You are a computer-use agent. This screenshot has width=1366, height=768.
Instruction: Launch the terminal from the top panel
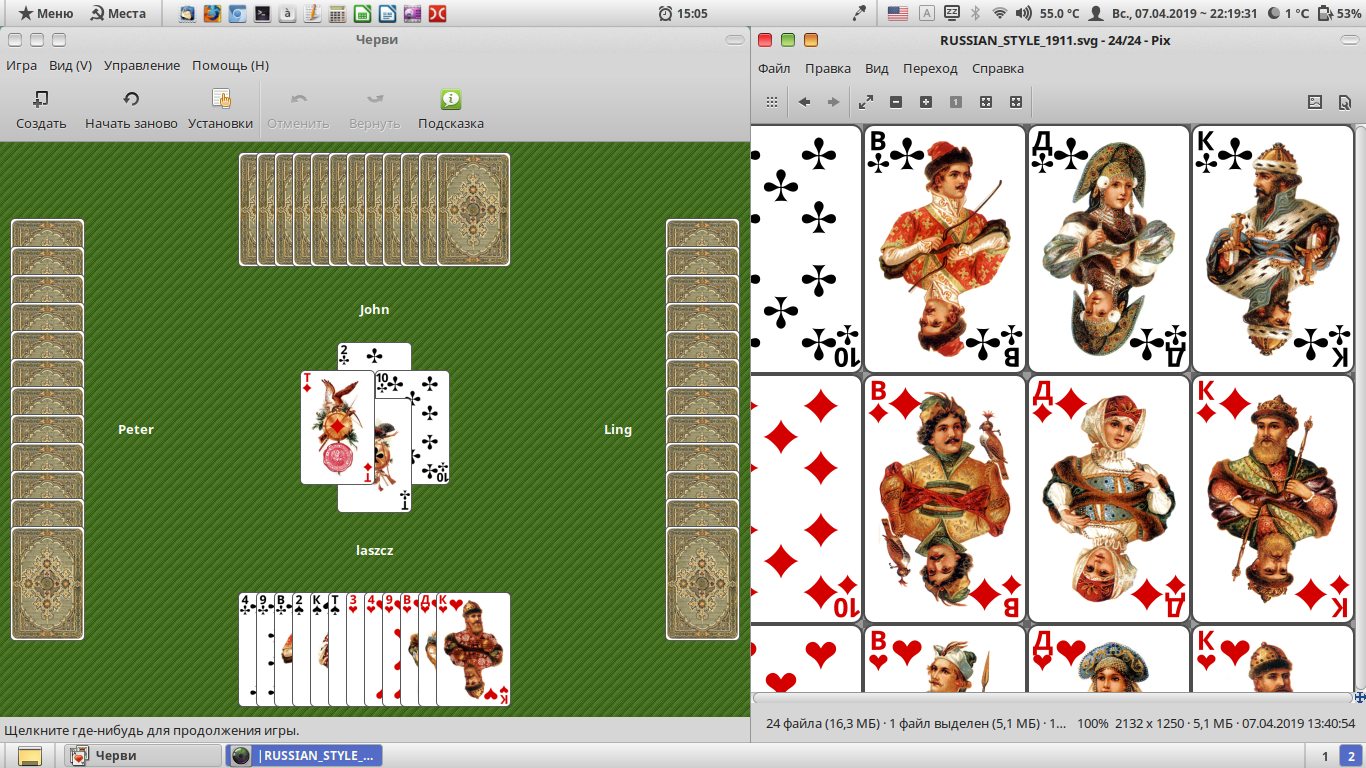point(262,13)
